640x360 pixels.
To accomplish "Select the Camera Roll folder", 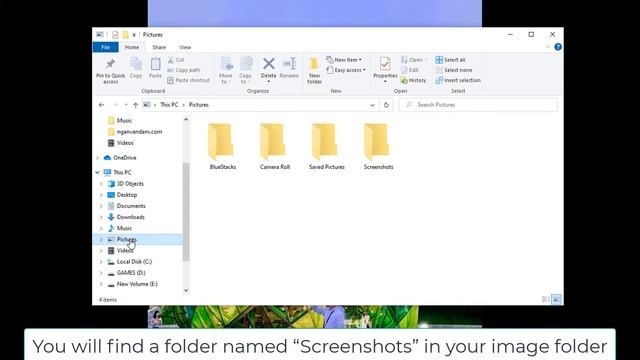I will [275, 147].
